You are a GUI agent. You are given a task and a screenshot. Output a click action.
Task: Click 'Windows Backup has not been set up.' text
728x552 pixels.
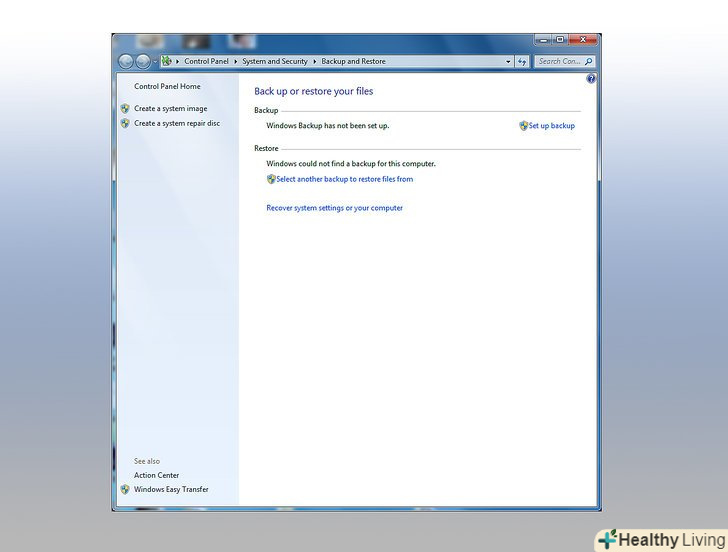[x=328, y=126]
